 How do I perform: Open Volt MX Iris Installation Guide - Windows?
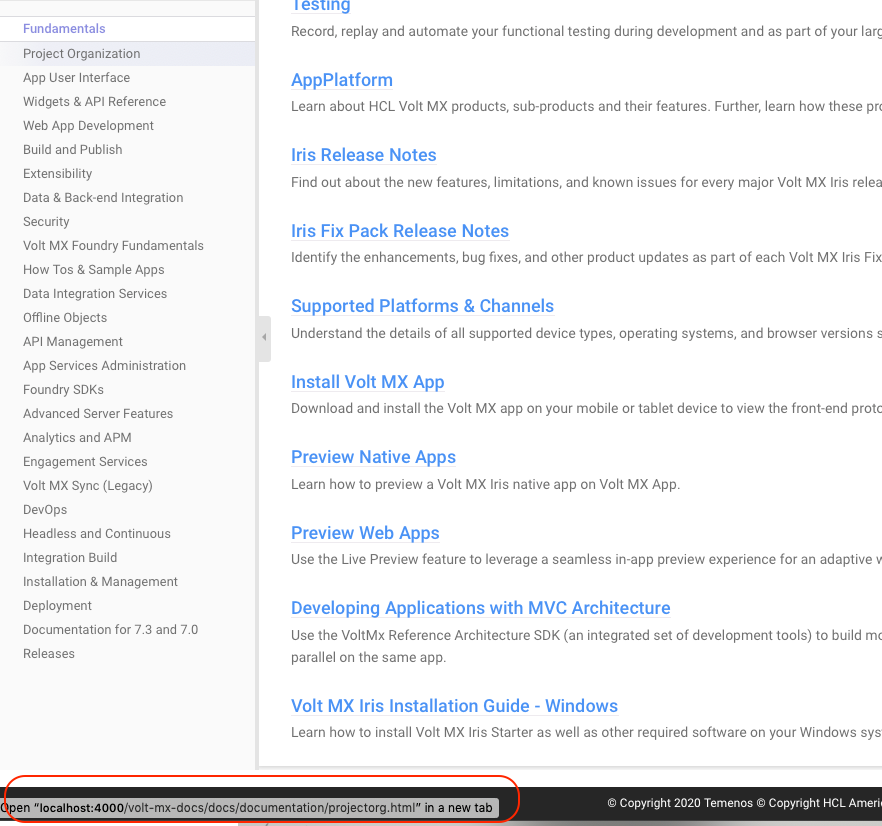point(454,706)
